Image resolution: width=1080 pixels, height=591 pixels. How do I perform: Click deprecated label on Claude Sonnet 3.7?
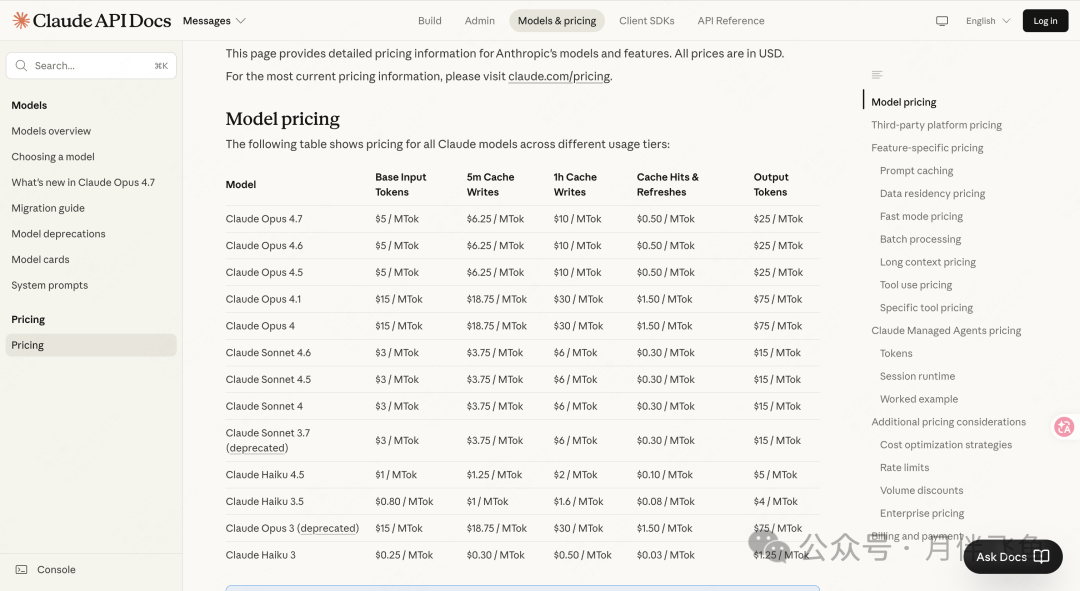(x=257, y=448)
